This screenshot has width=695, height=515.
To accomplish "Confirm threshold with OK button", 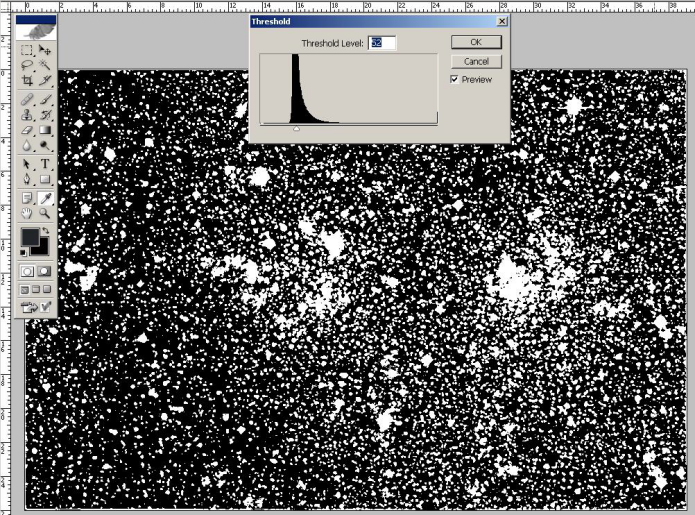I will tap(476, 42).
